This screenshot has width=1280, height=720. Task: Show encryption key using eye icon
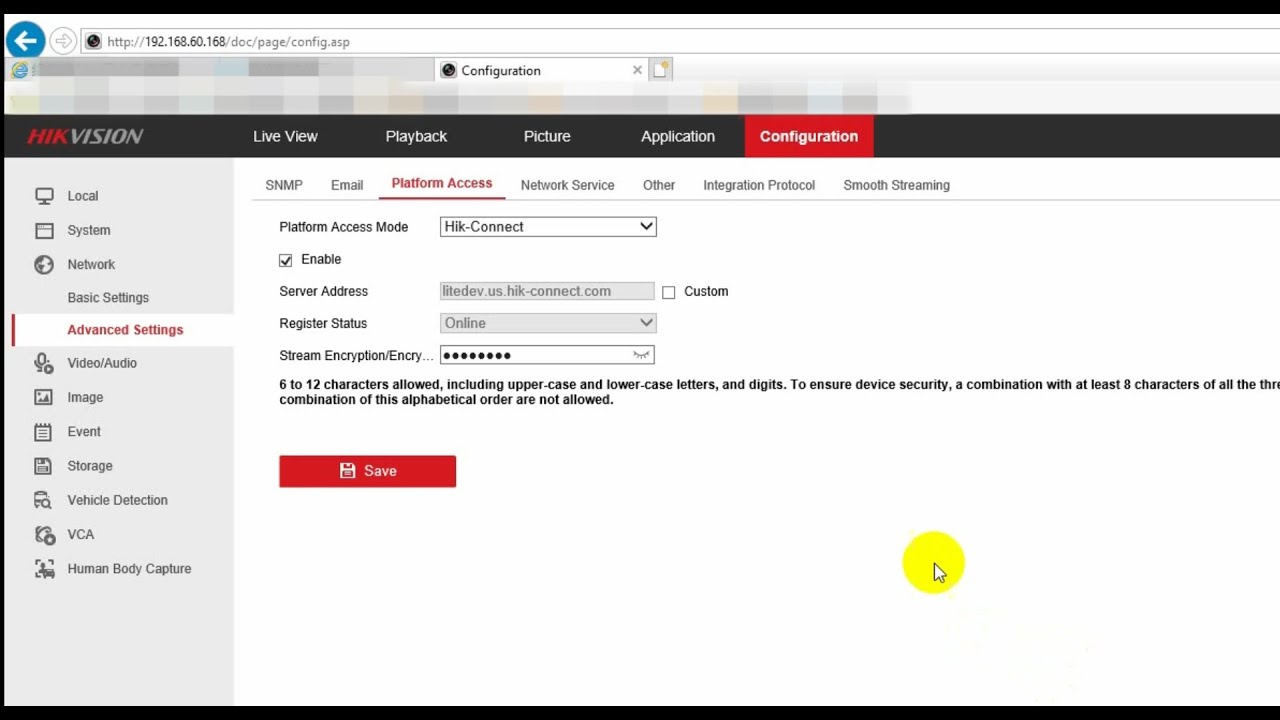641,355
